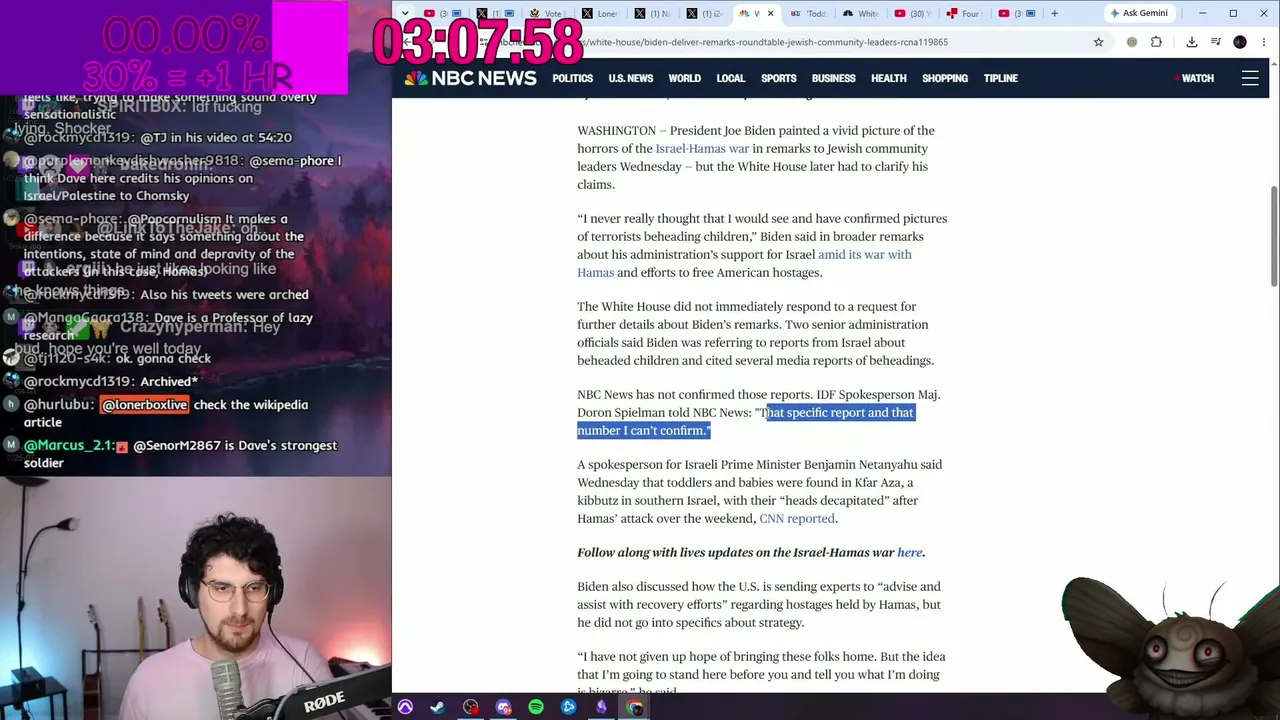Open Battle.net from the taskbar
Image resolution: width=1280 pixels, height=720 pixels.
pyautogui.click(x=569, y=708)
